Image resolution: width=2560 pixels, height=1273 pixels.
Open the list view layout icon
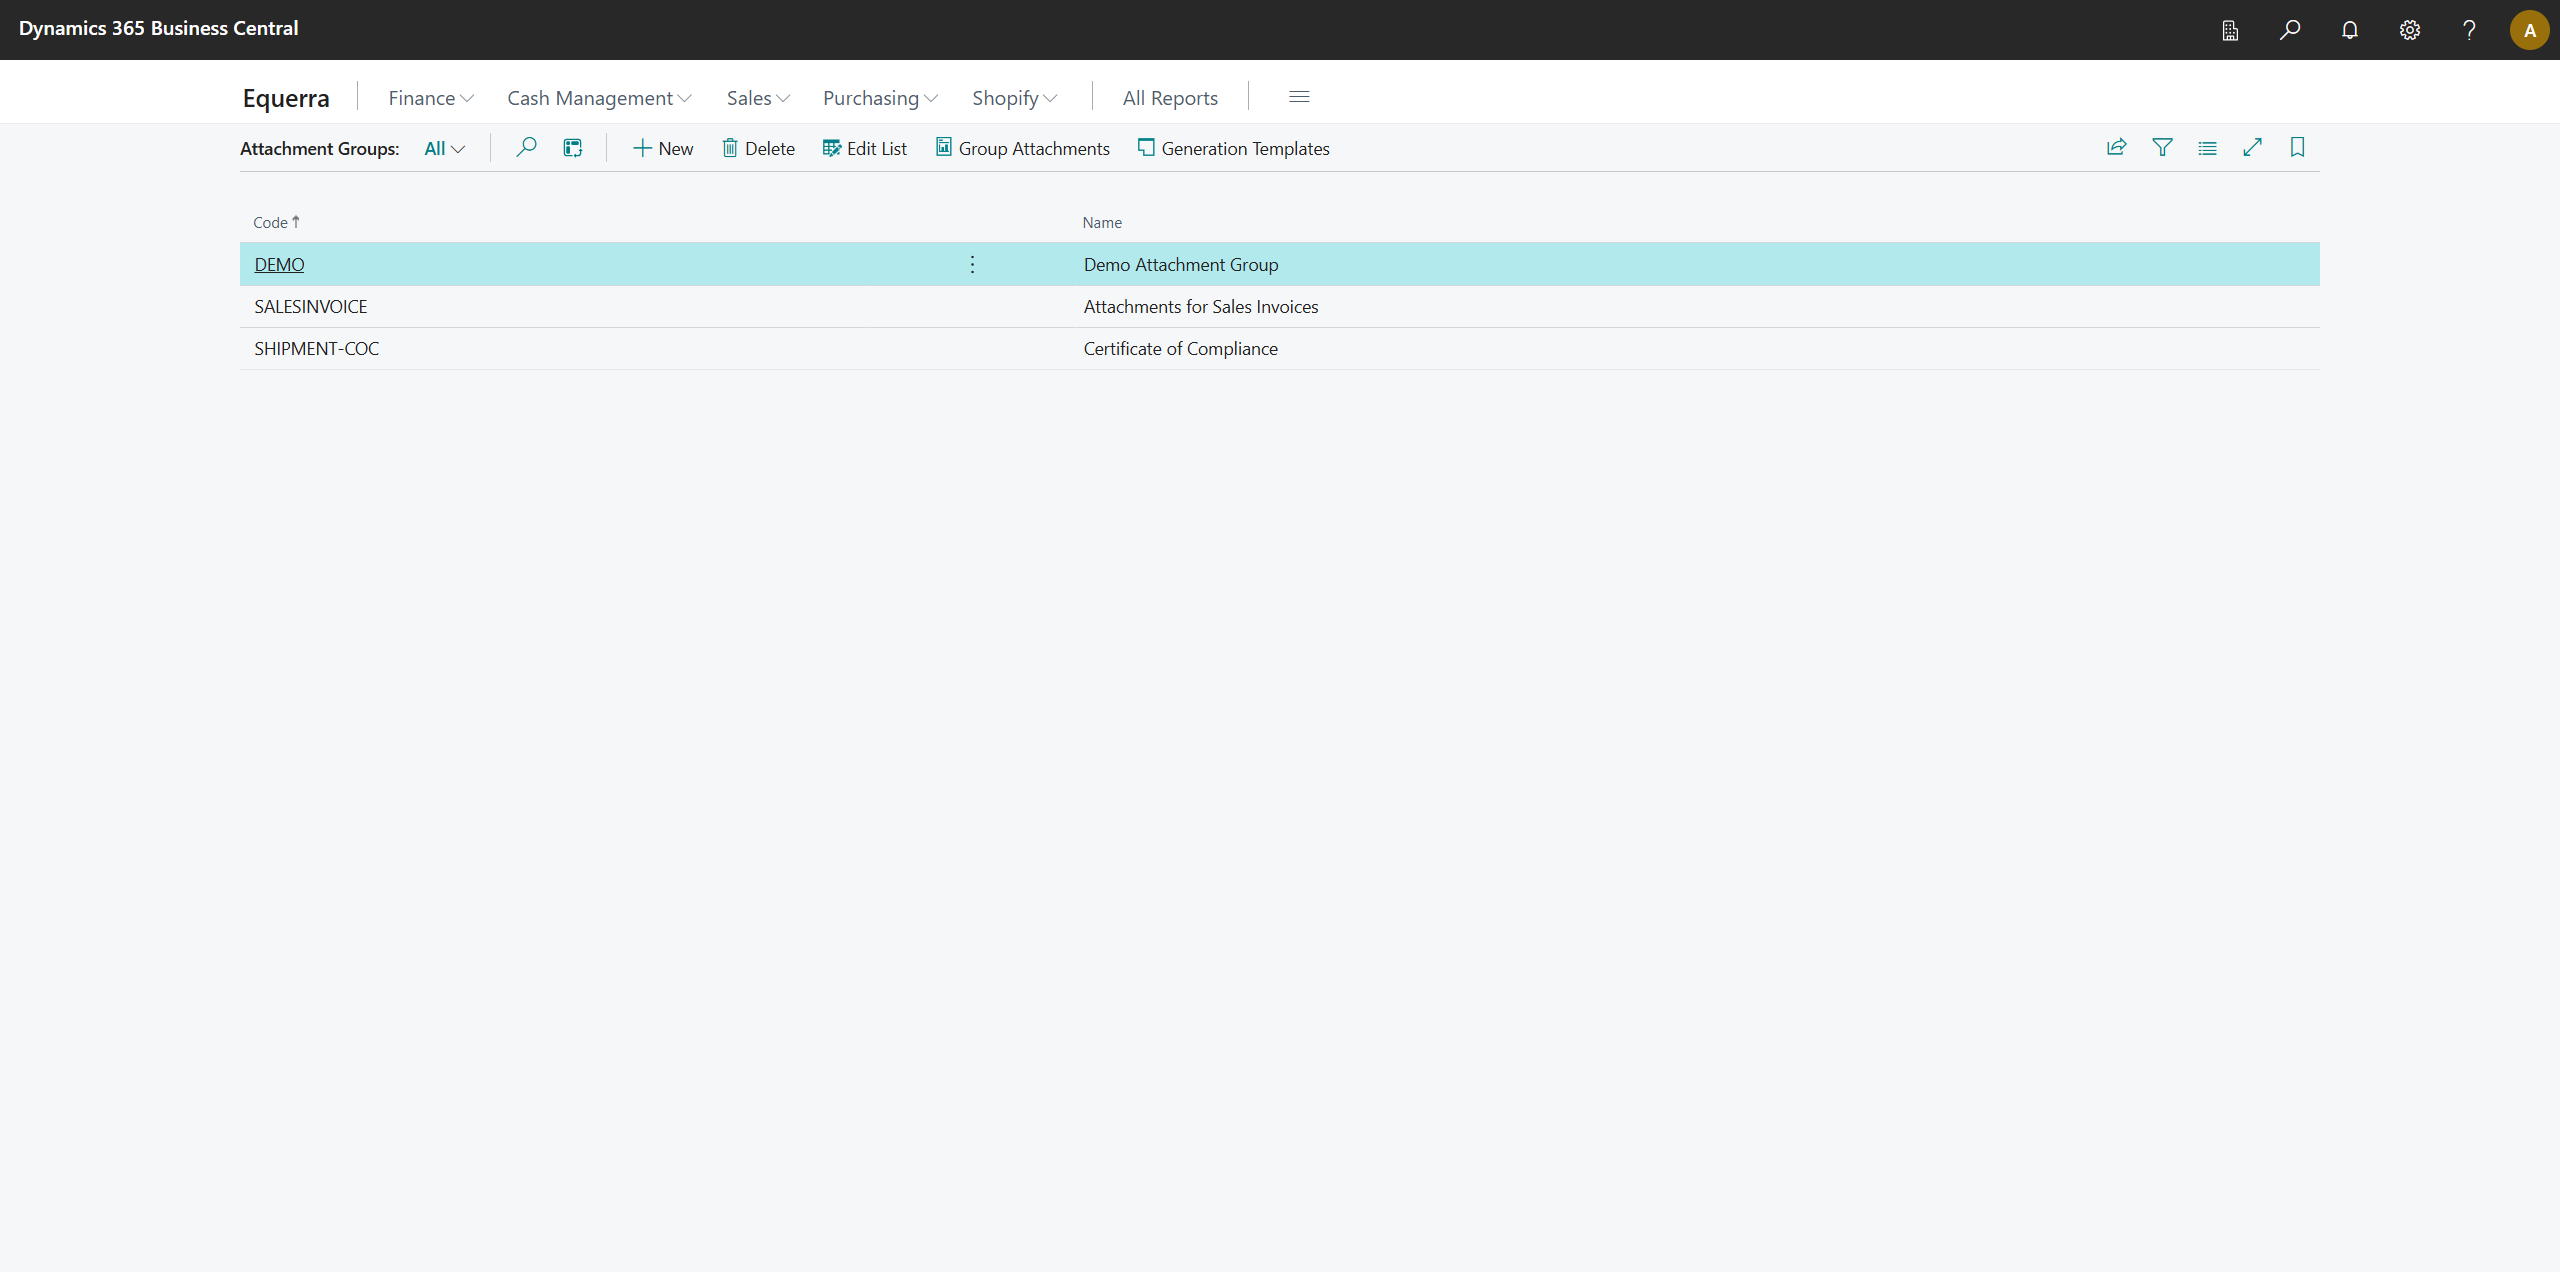pyautogui.click(x=2207, y=148)
